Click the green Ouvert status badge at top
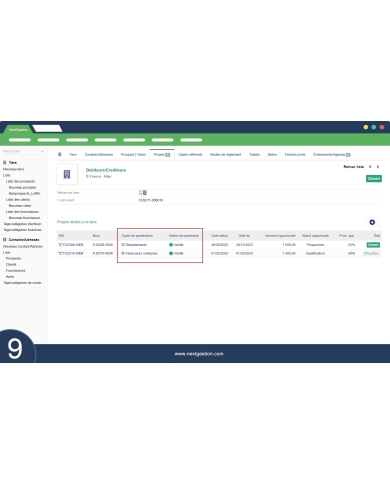 [x=374, y=179]
